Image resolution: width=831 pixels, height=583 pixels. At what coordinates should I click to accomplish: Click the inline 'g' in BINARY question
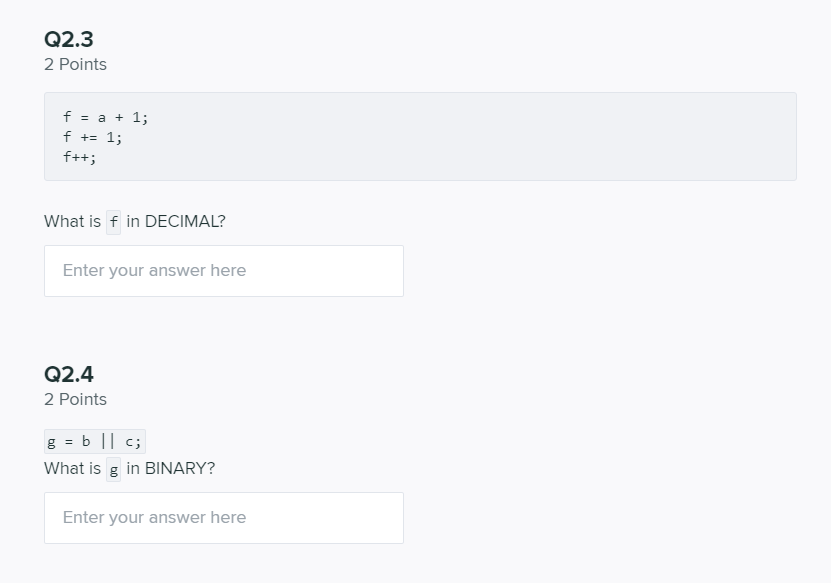pyautogui.click(x=113, y=469)
